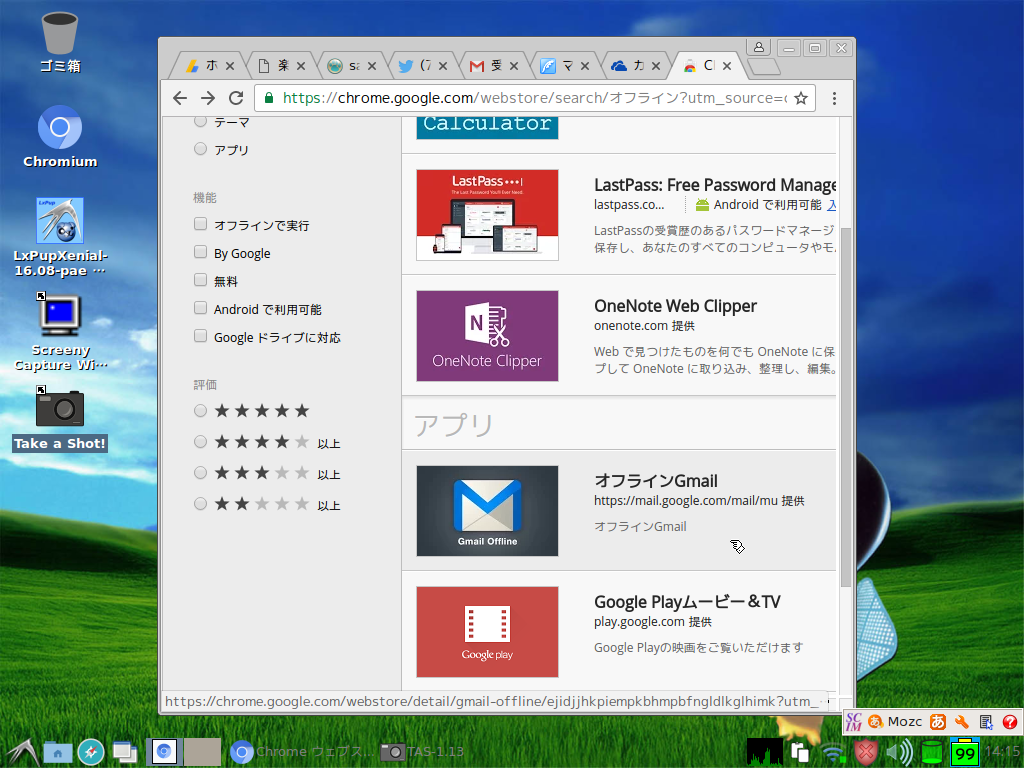Open the Chrome three-dot menu
Viewport: 1024px width, 768px height.
[x=834, y=98]
